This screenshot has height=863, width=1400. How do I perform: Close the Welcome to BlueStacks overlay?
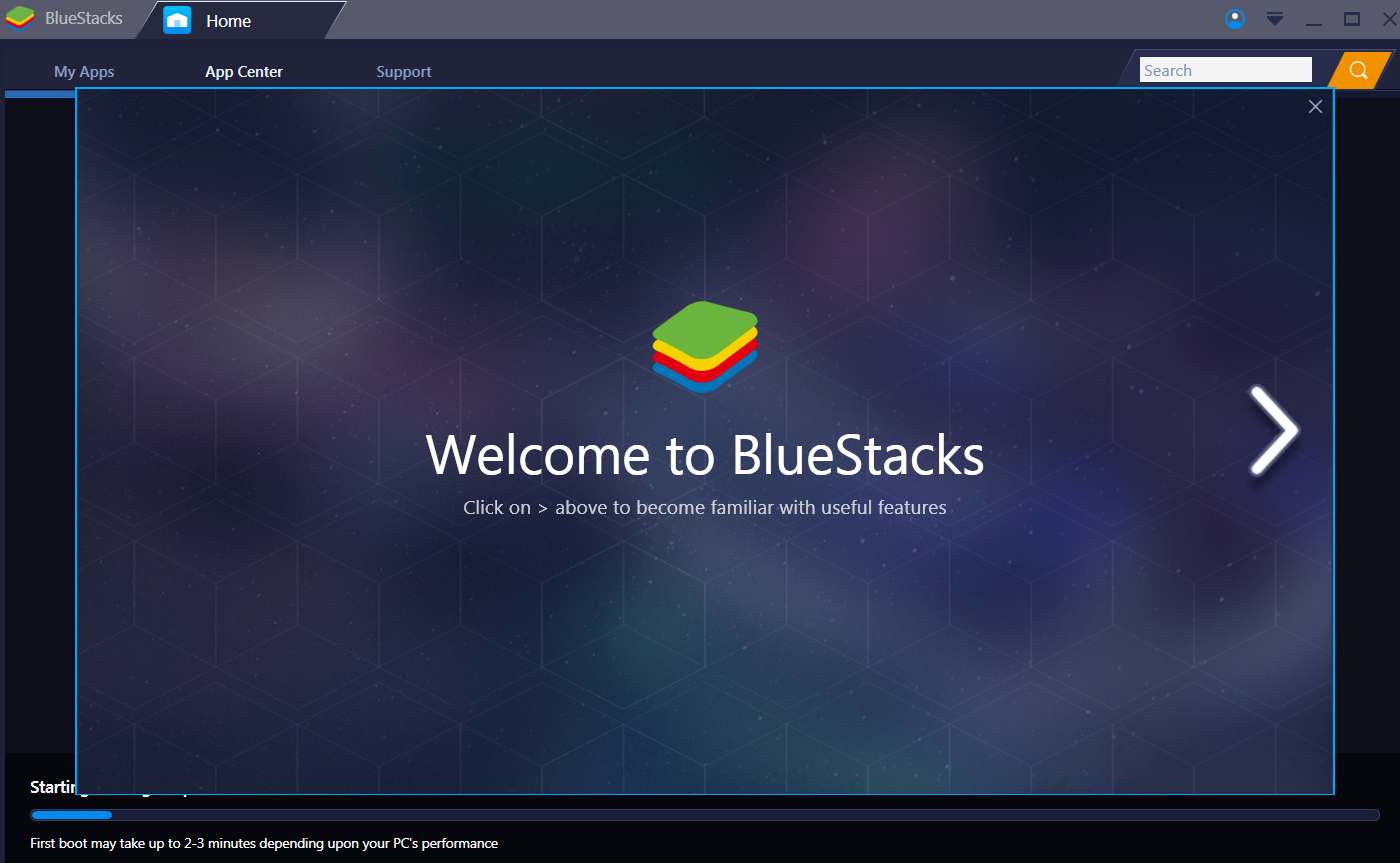click(x=1315, y=106)
